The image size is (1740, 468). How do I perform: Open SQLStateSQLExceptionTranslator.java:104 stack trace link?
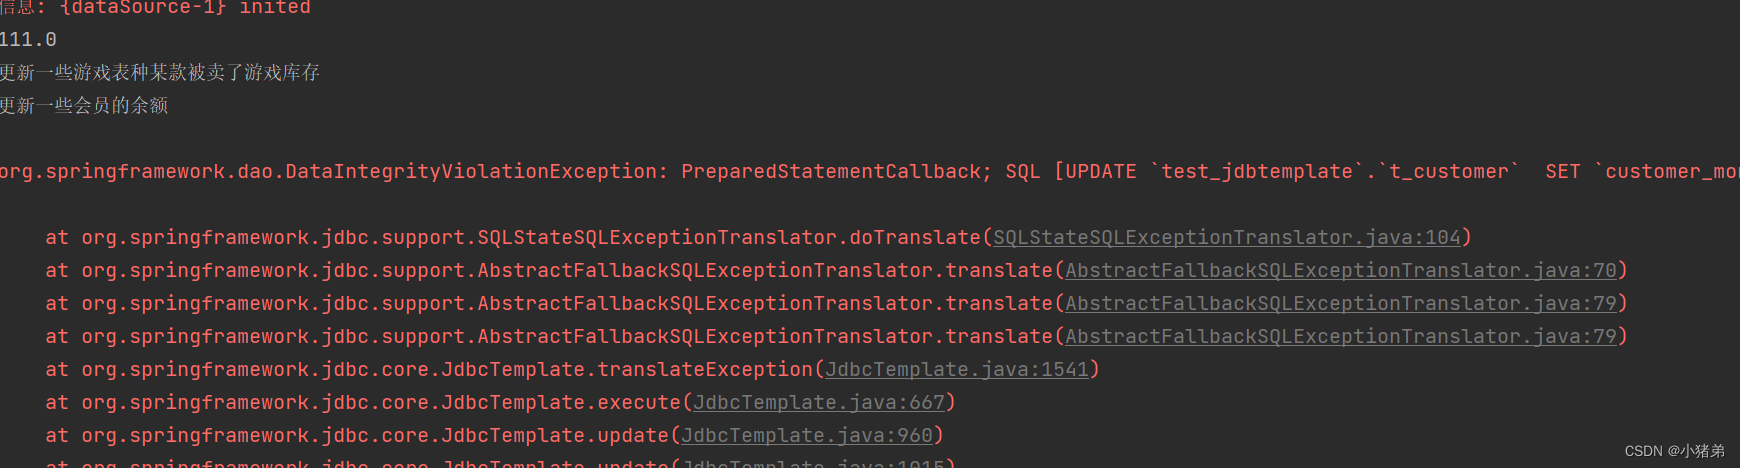[1226, 238]
